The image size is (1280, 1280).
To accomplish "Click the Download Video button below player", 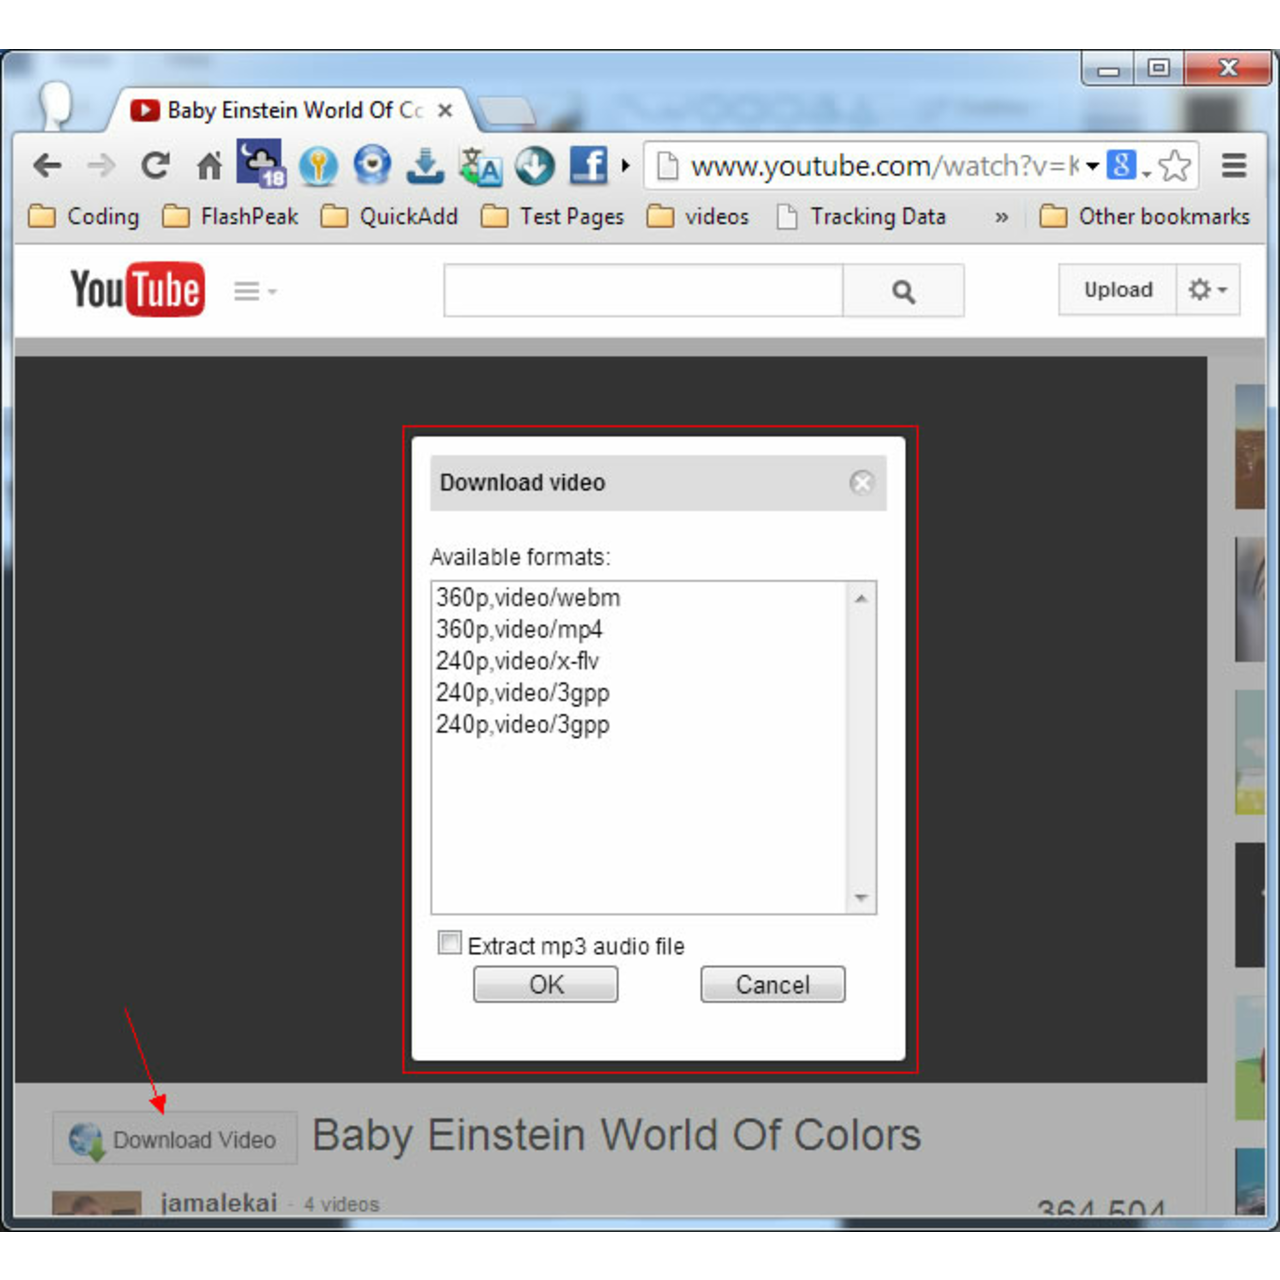I will pos(175,1139).
